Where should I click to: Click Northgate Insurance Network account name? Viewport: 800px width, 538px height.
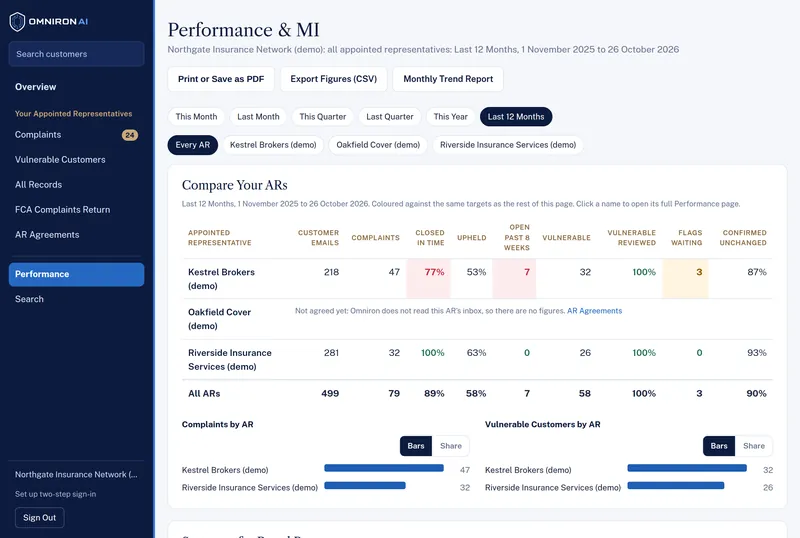pyautogui.click(x=76, y=475)
